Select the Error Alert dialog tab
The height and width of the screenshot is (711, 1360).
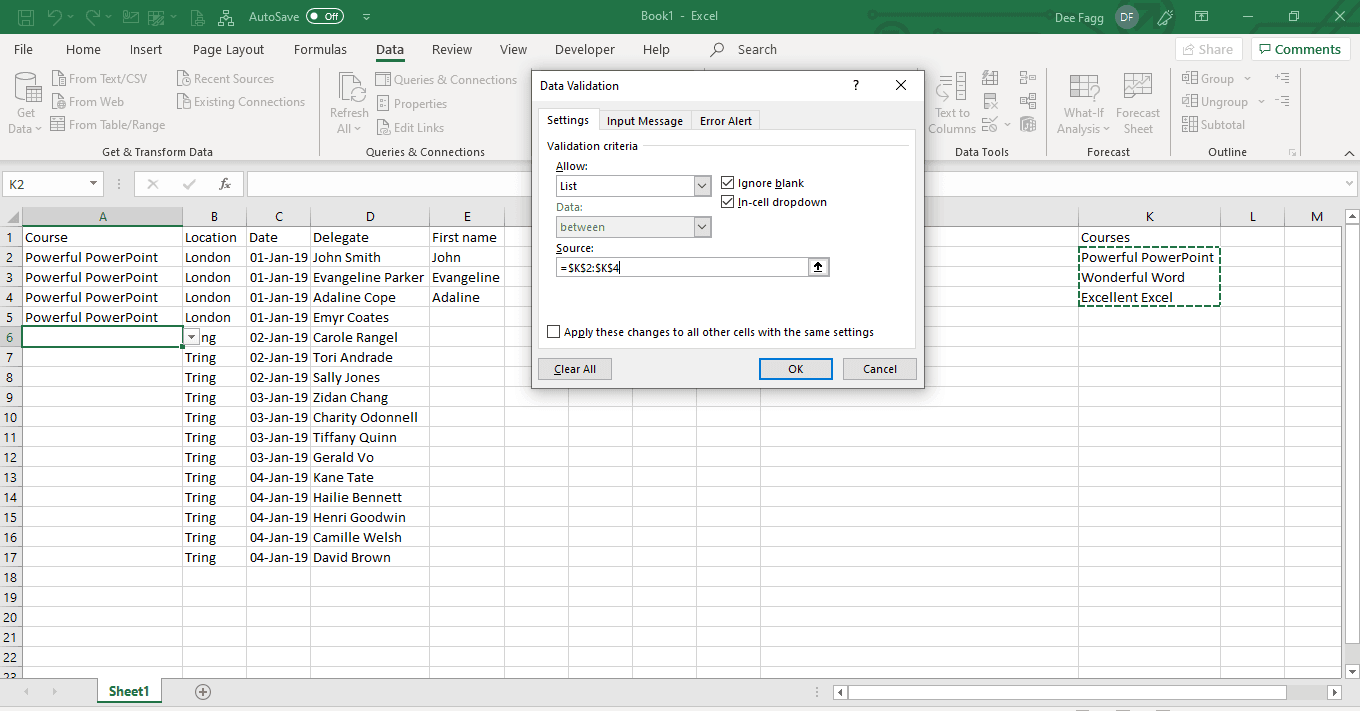pos(726,120)
